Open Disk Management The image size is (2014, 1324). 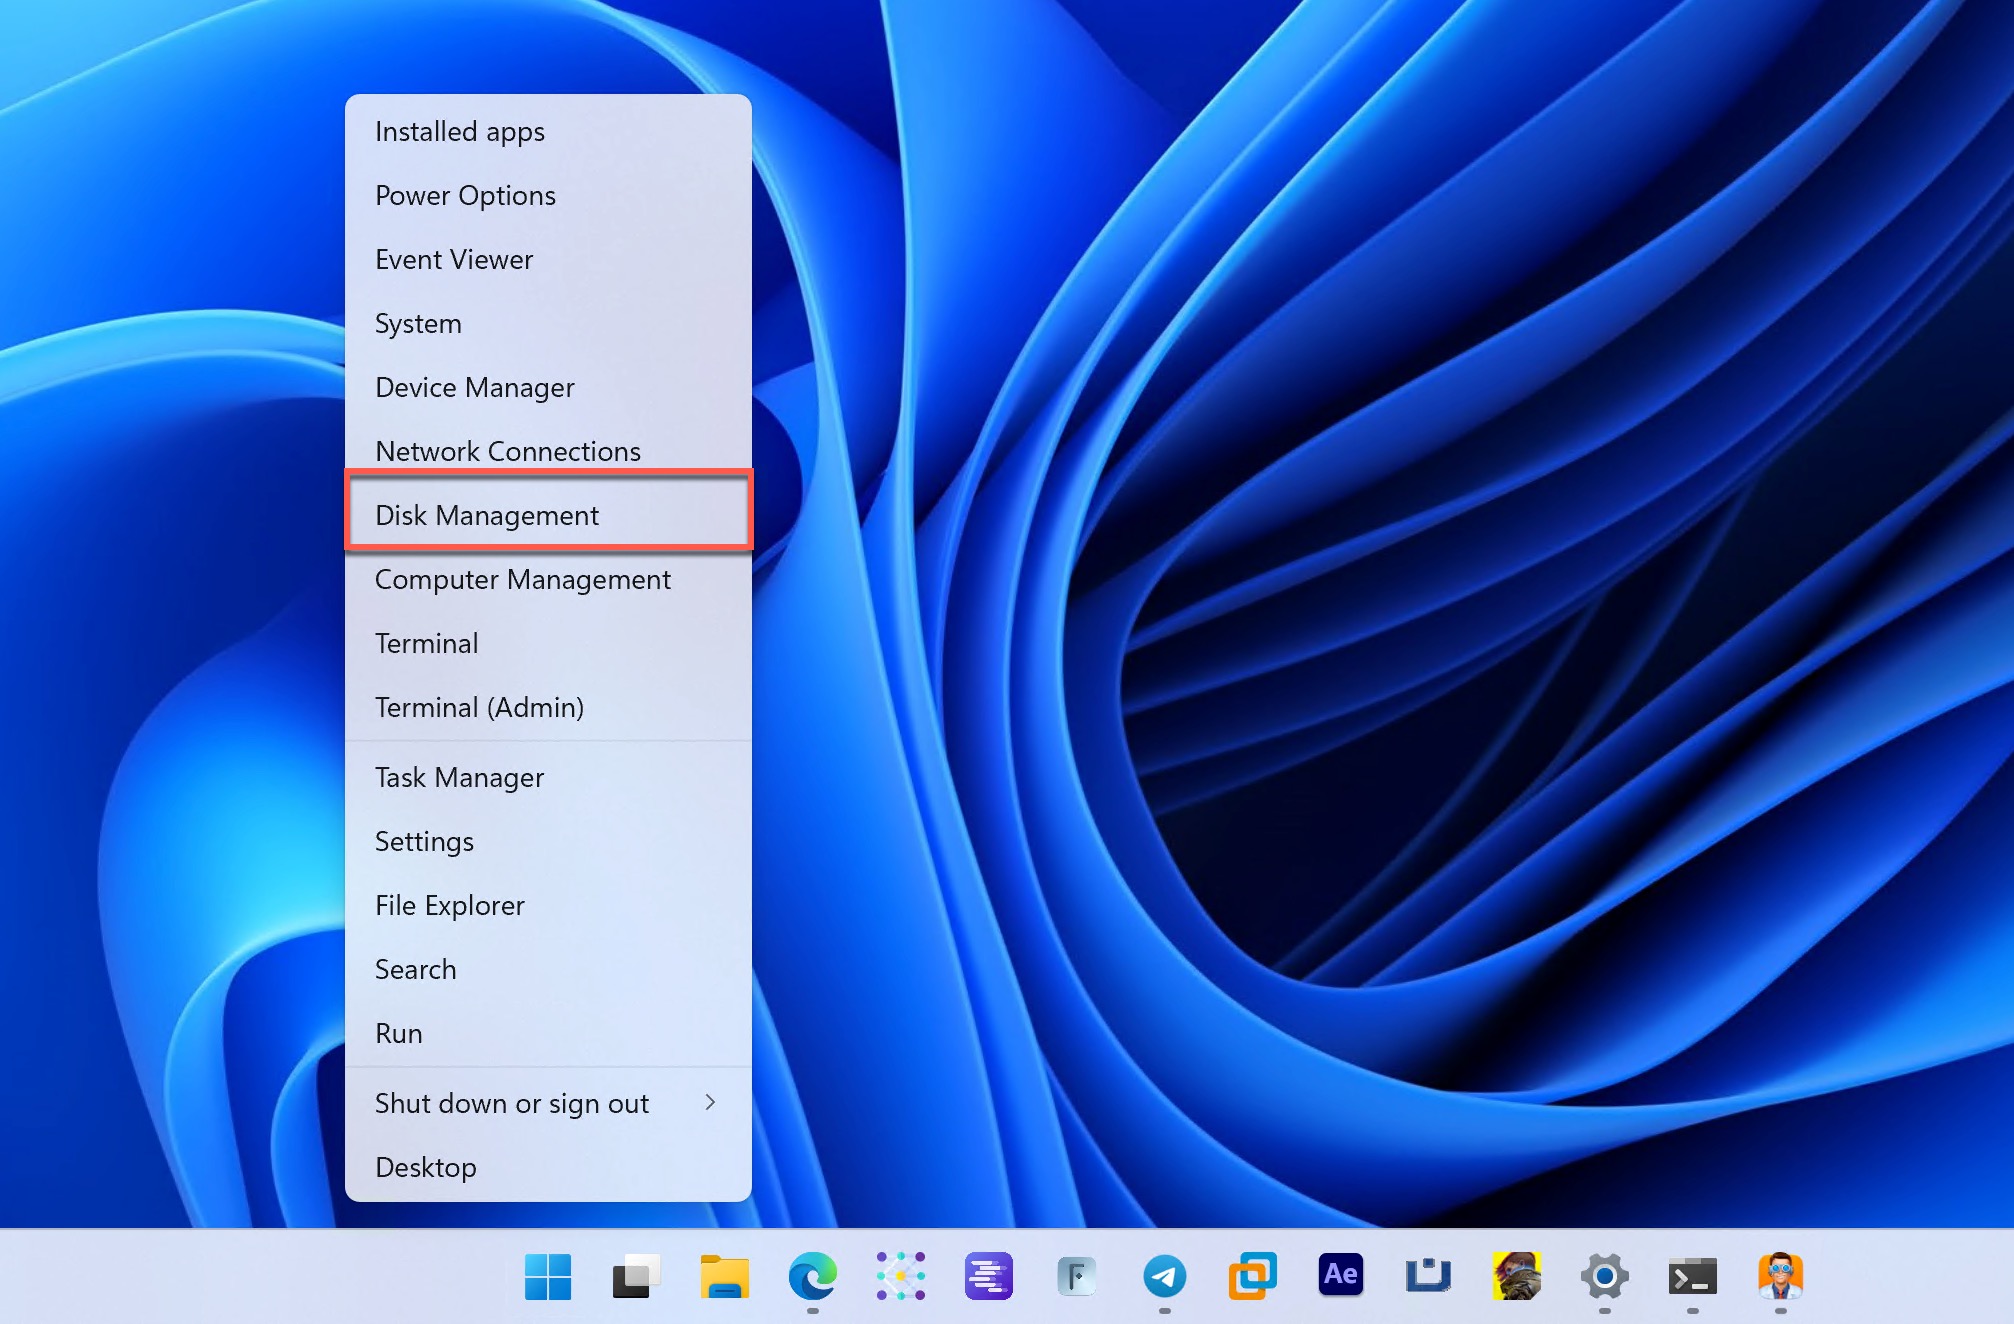click(x=548, y=515)
